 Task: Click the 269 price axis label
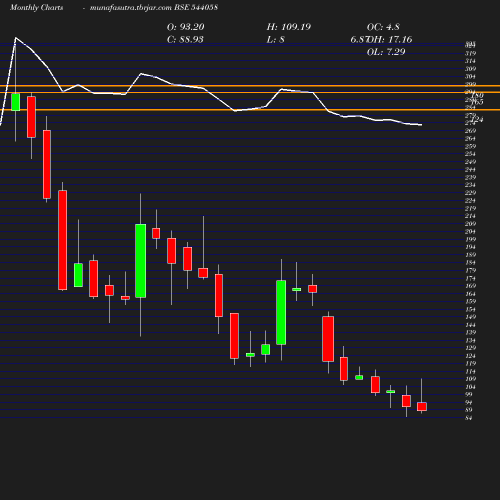470,131
